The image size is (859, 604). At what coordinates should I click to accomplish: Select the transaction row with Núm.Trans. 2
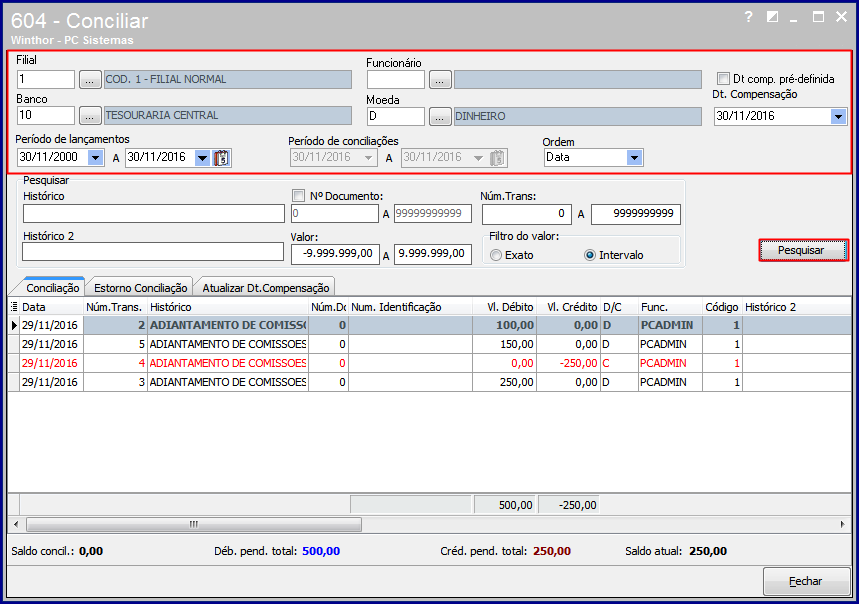(430, 325)
